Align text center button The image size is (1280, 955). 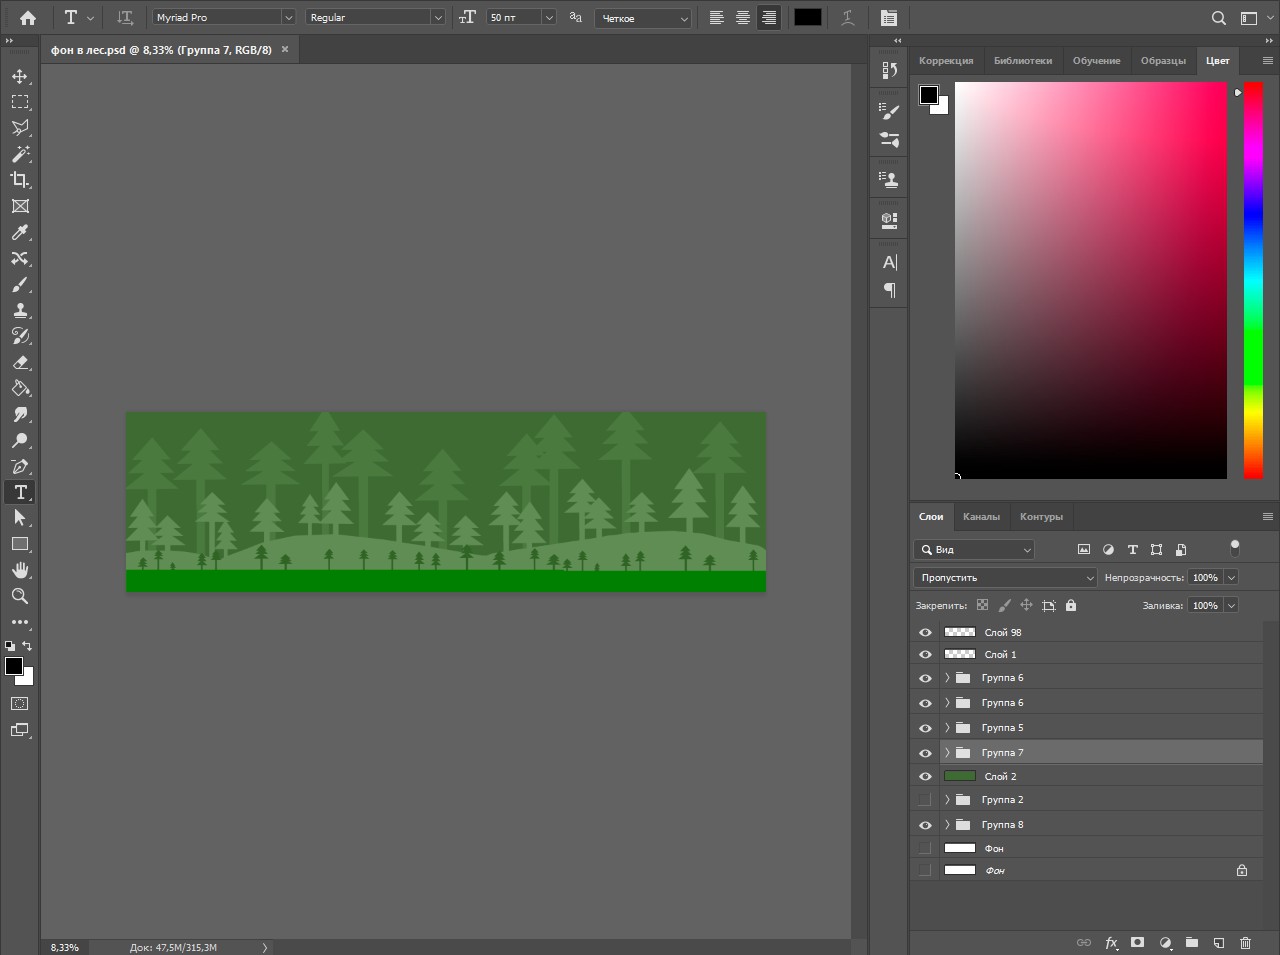click(x=743, y=18)
